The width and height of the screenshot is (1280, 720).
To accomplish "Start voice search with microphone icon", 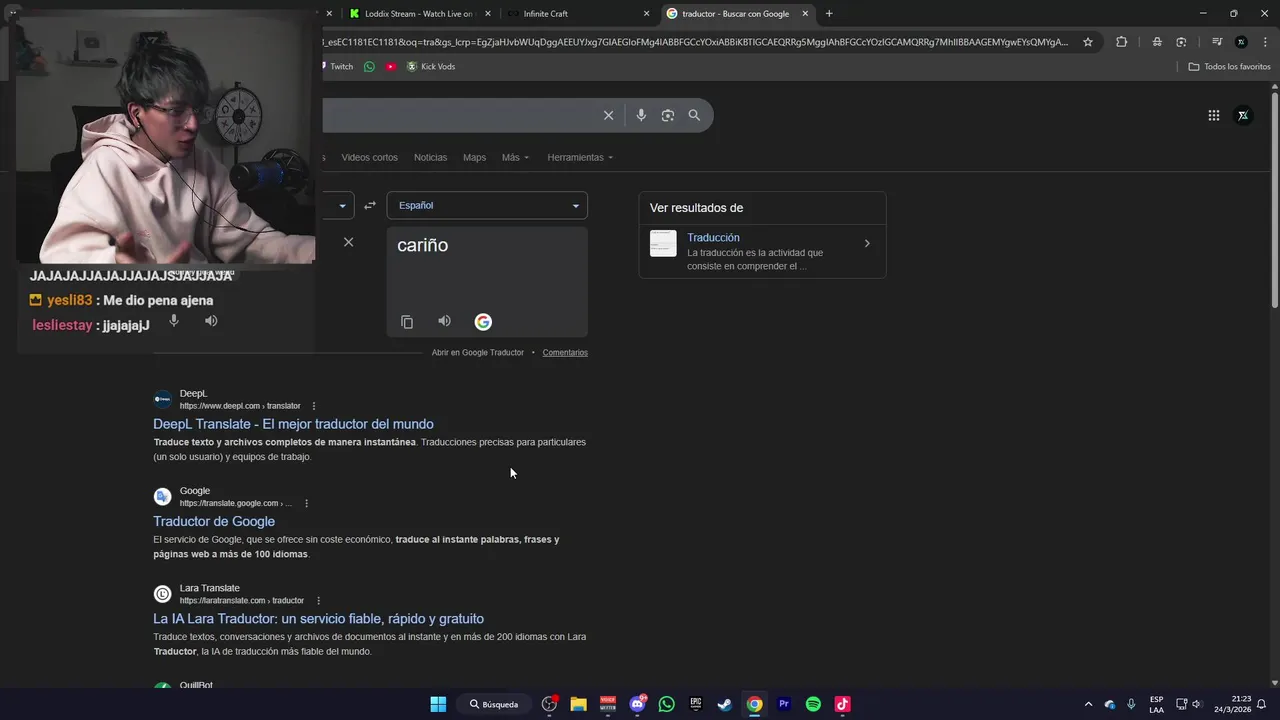I will (641, 115).
